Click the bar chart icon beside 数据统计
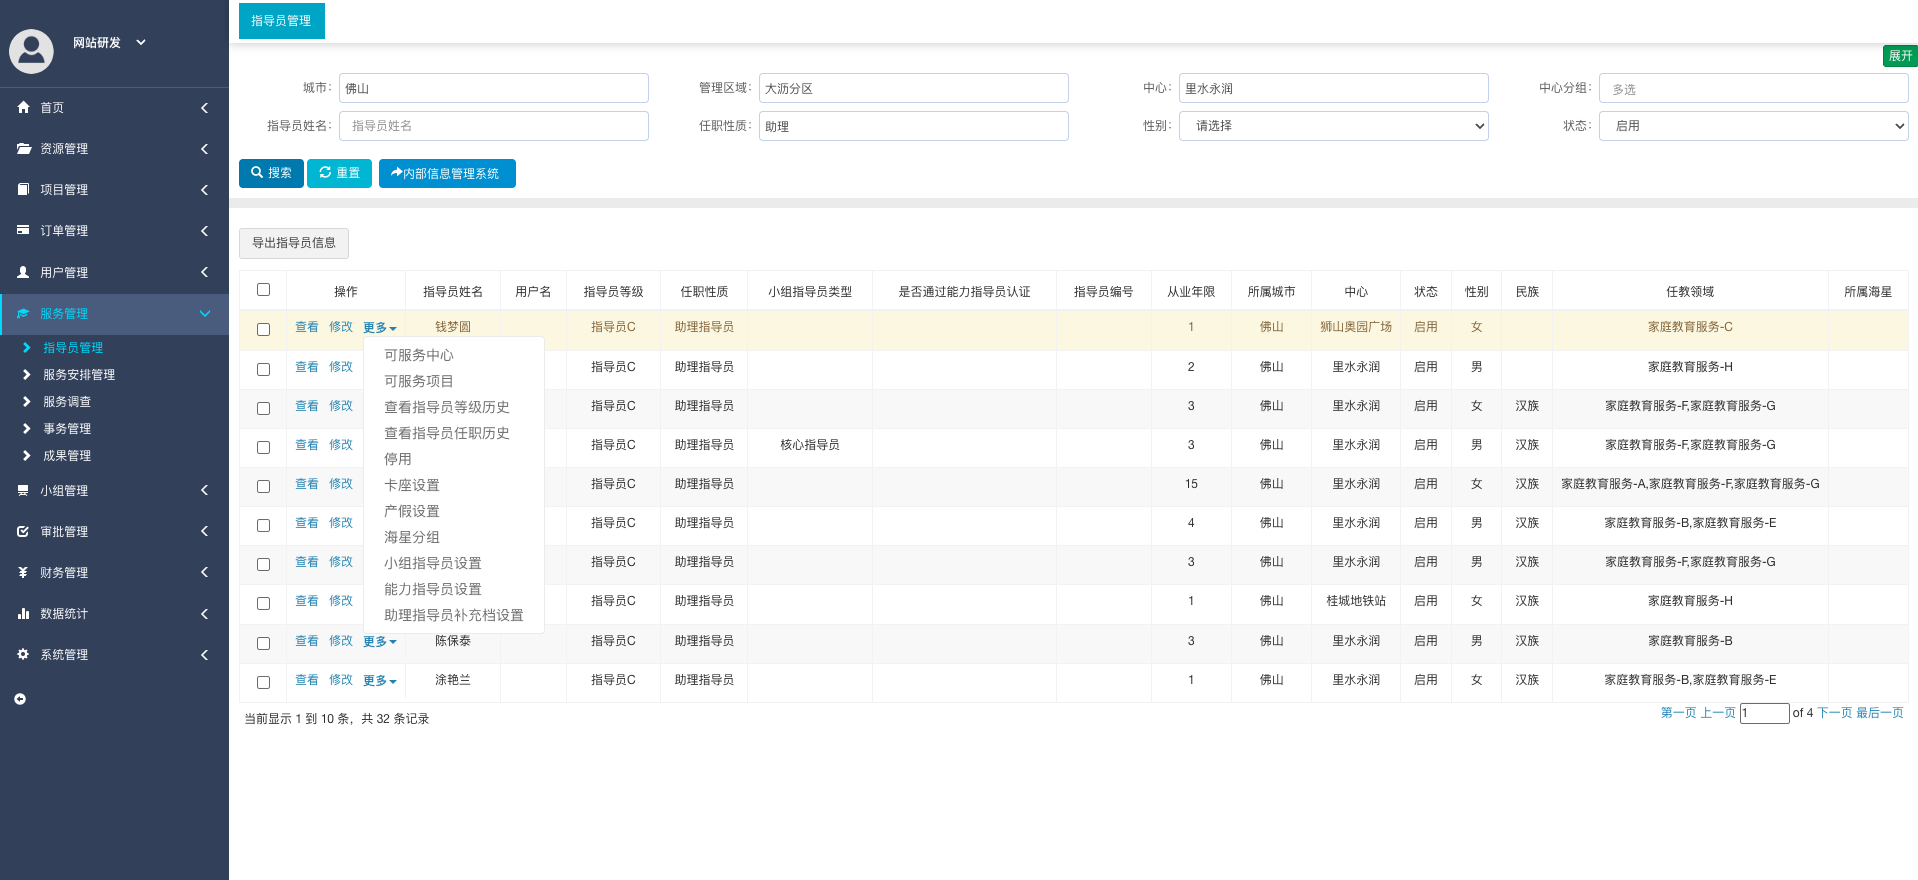Screen dimensions: 1918x880 coord(23,613)
